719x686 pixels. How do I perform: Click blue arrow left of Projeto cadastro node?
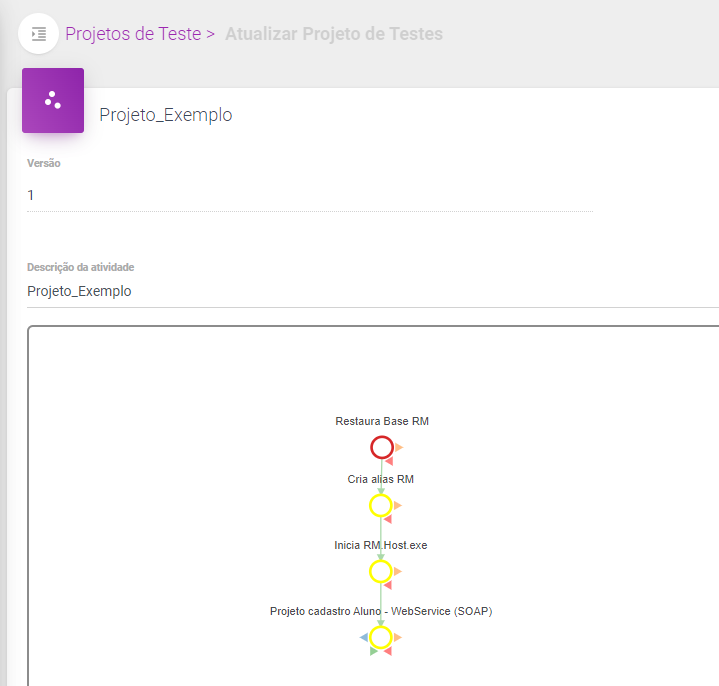363,637
